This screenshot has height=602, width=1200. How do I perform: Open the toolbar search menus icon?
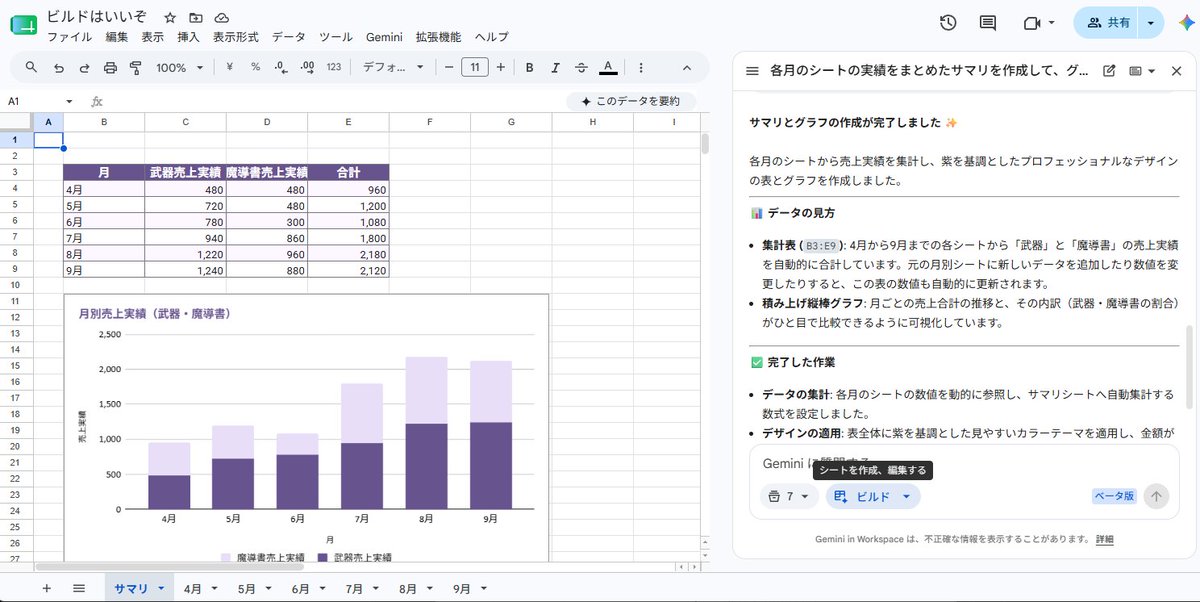(32, 67)
